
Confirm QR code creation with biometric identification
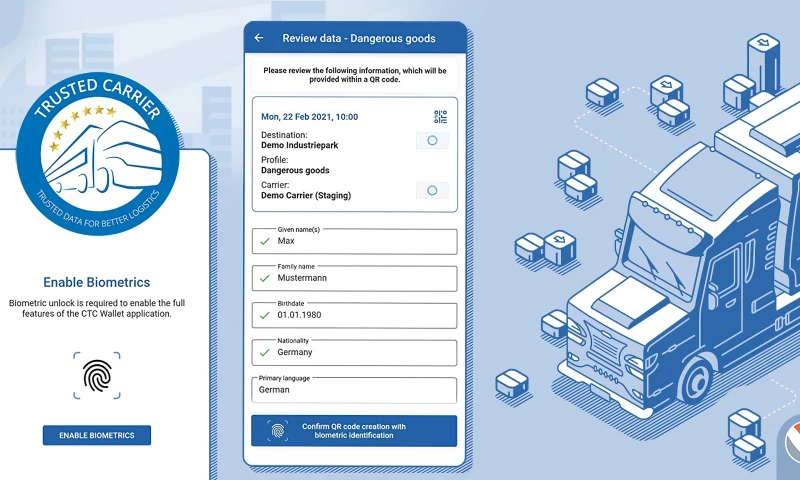[x=354, y=431]
